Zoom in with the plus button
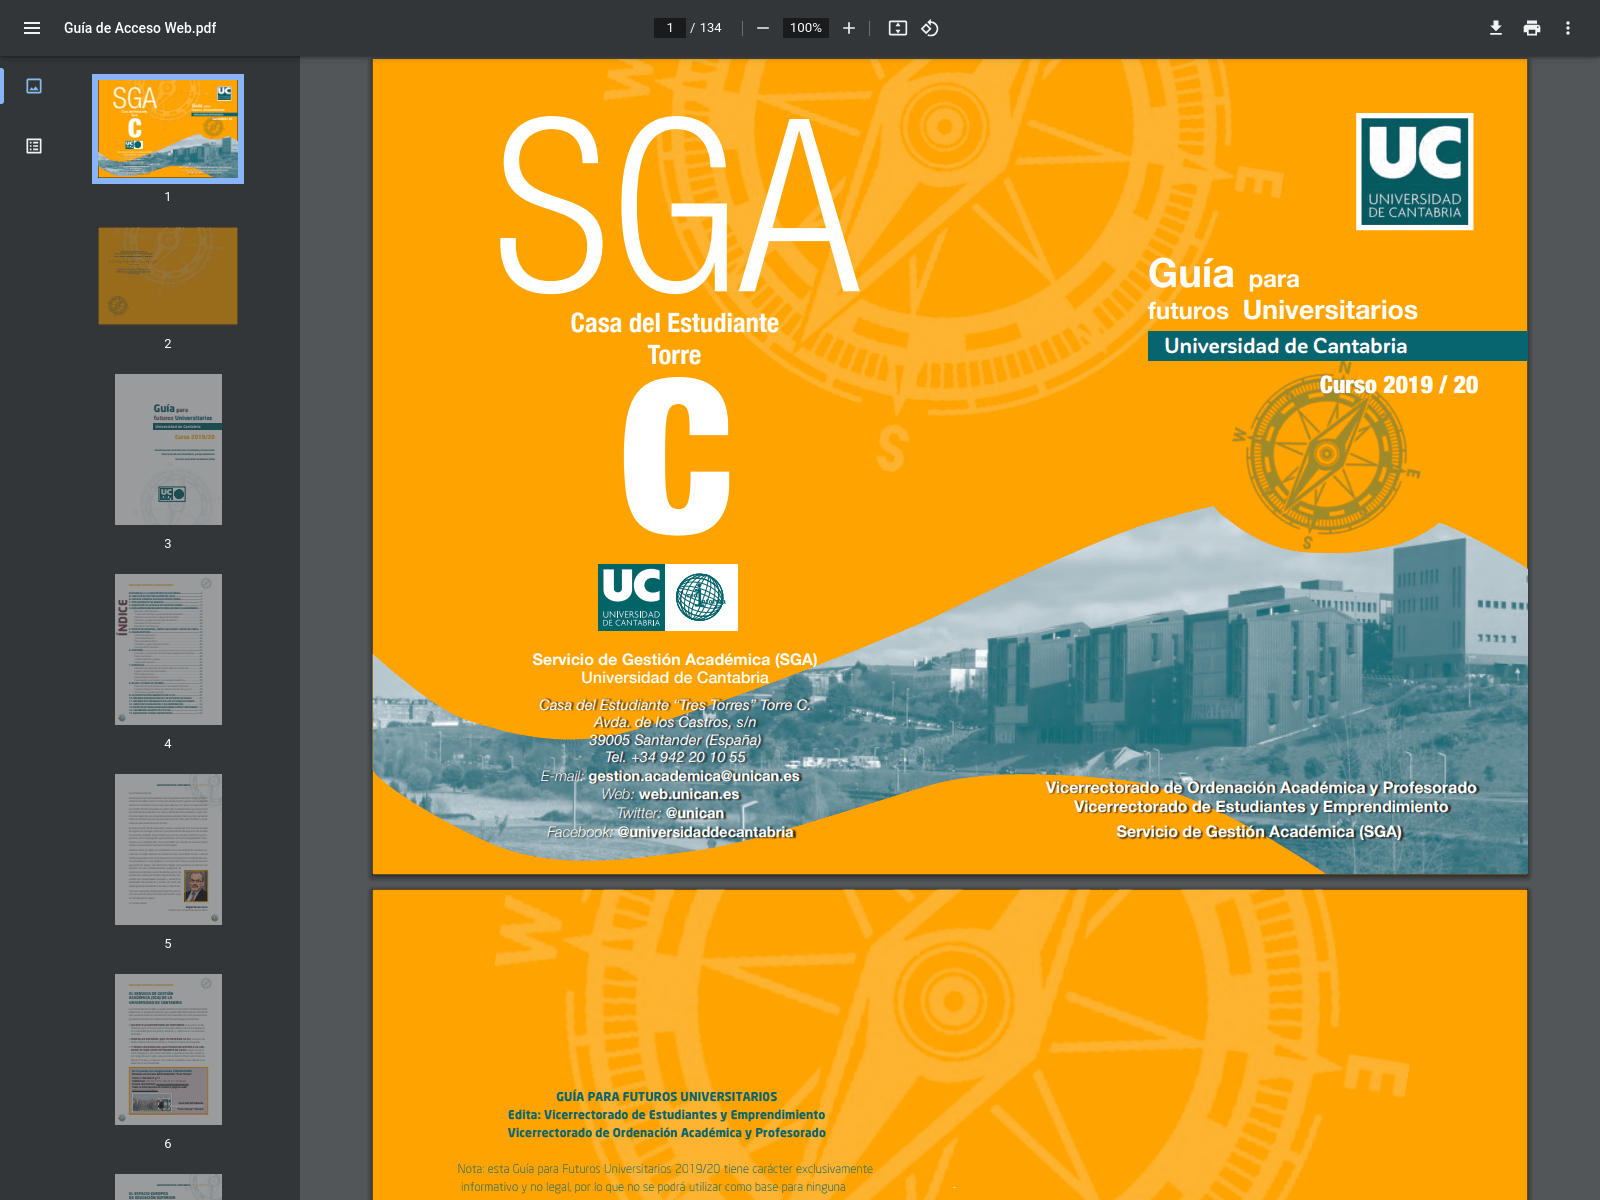The width and height of the screenshot is (1600, 1200). click(849, 28)
